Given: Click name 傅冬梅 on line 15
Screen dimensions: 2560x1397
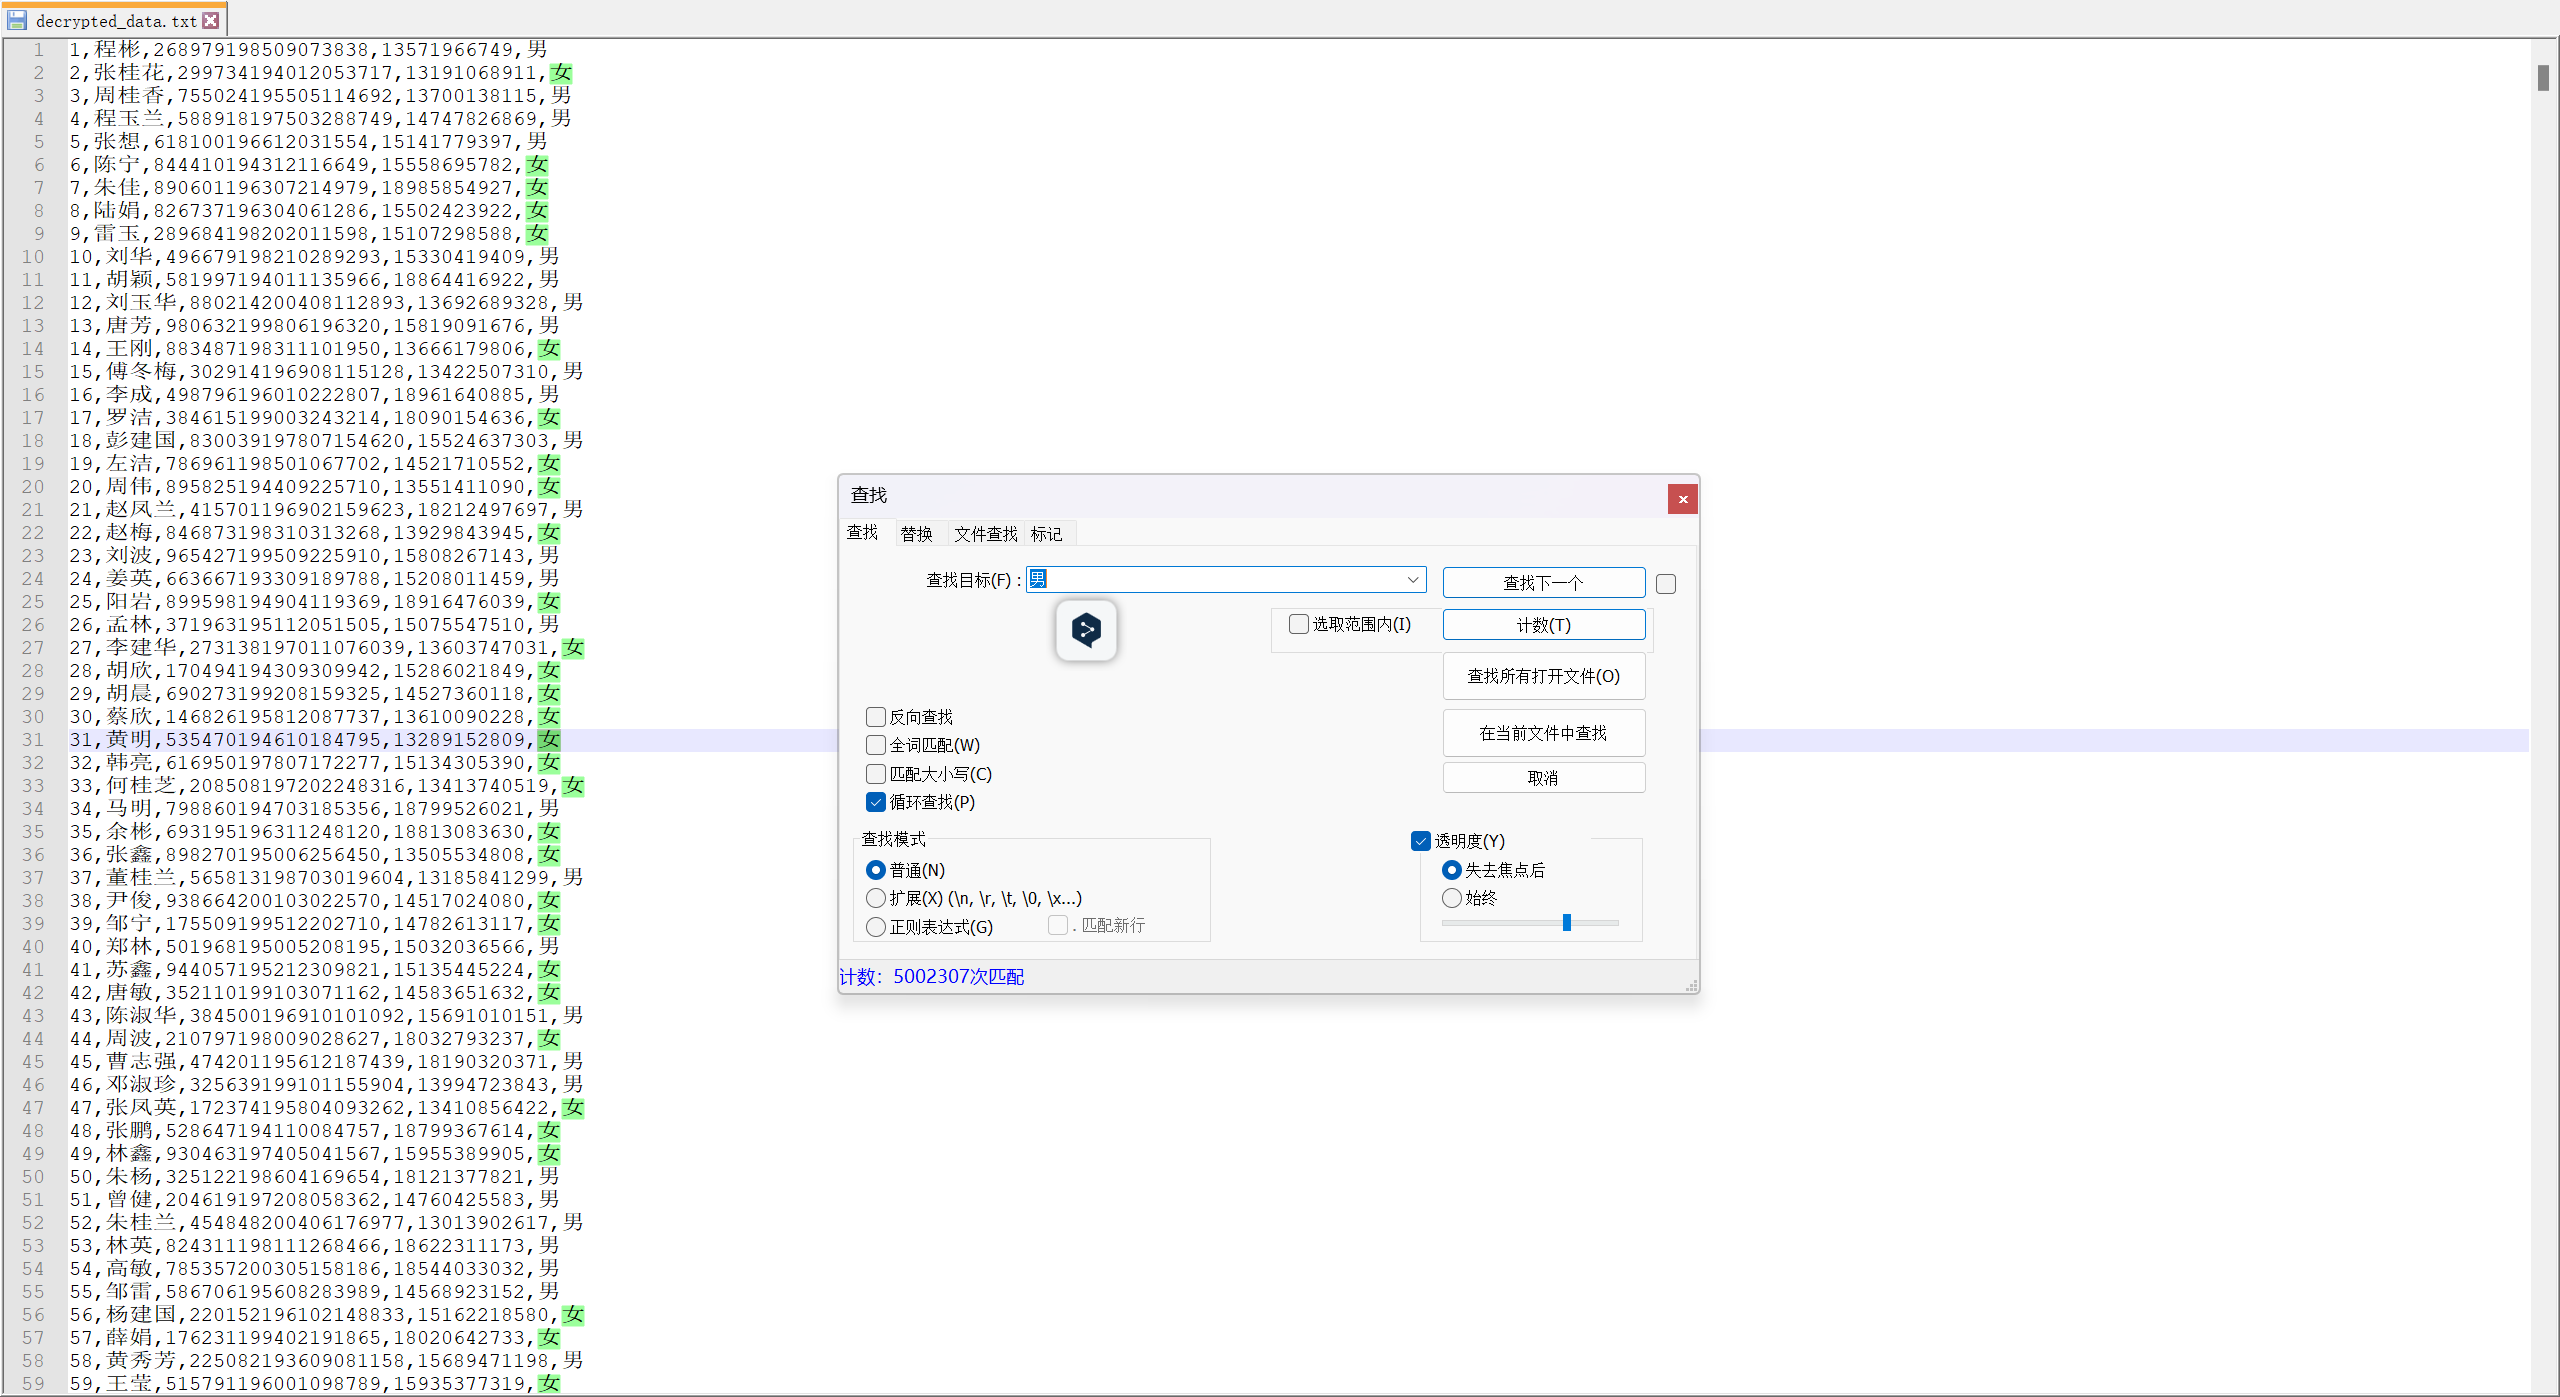Looking at the screenshot, I should [x=142, y=371].
